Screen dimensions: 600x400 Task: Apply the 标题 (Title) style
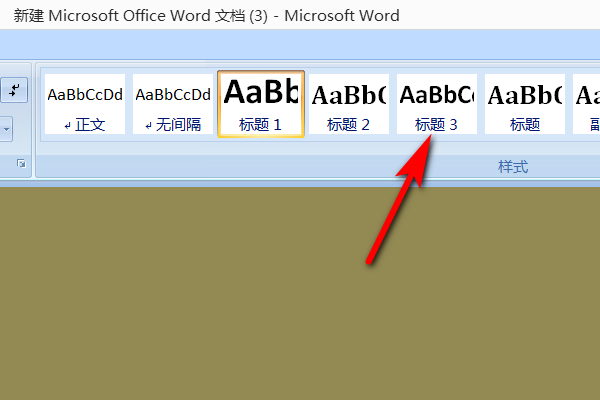(525, 104)
